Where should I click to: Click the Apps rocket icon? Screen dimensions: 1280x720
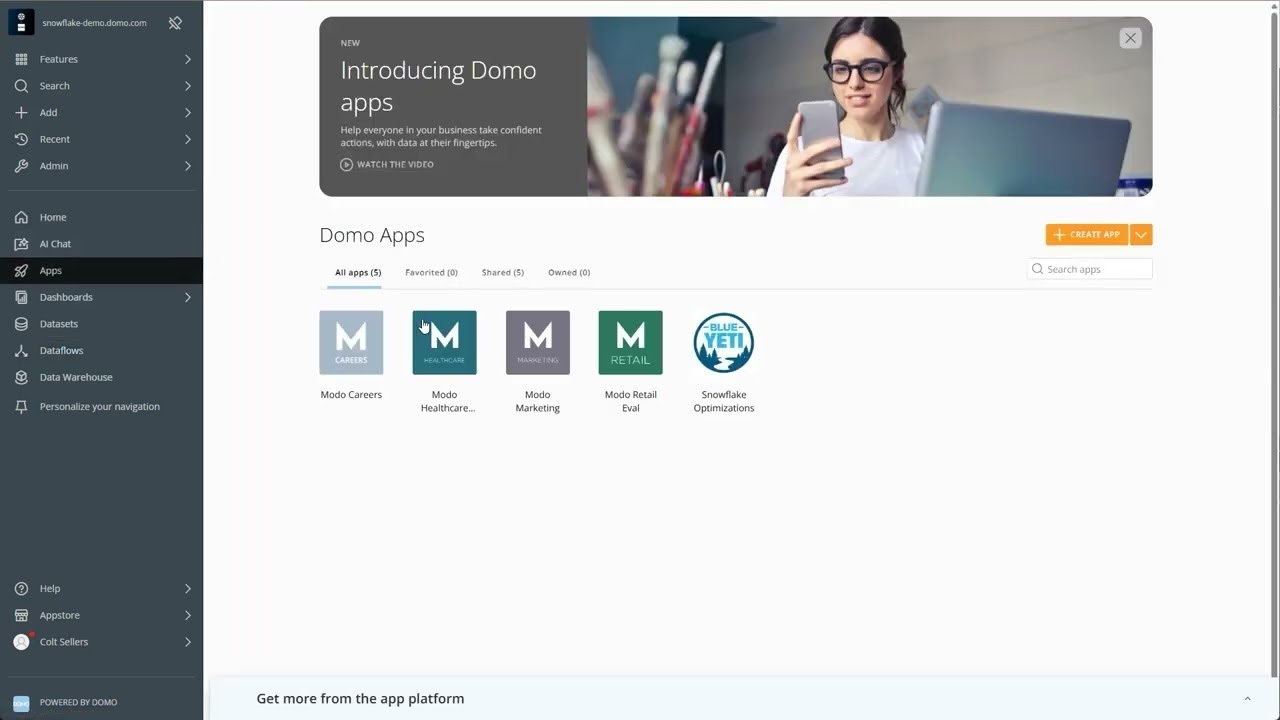pos(21,270)
